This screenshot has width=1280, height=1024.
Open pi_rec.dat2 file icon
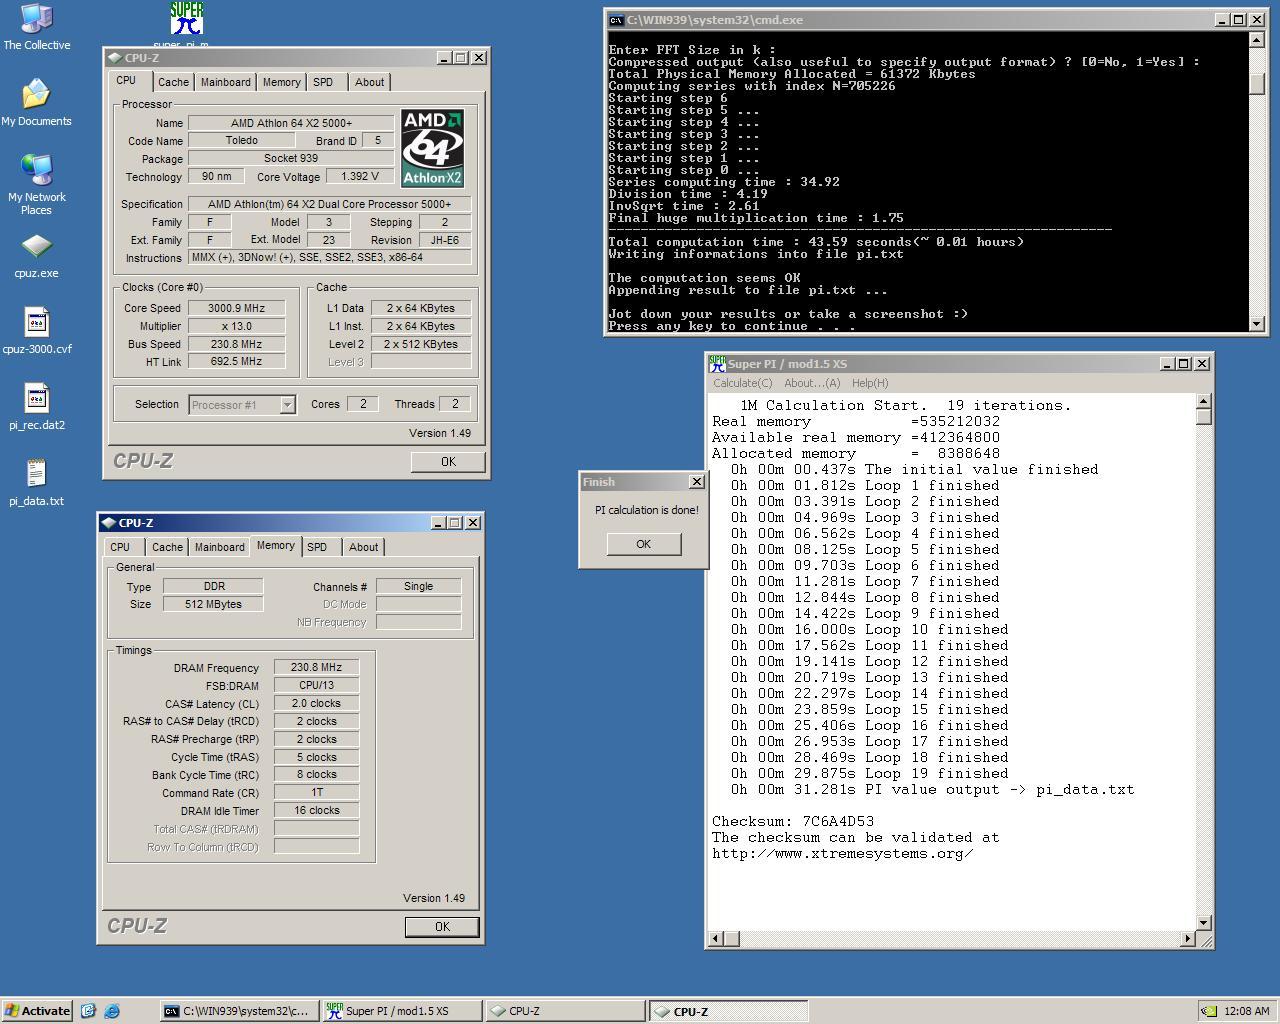[36, 408]
